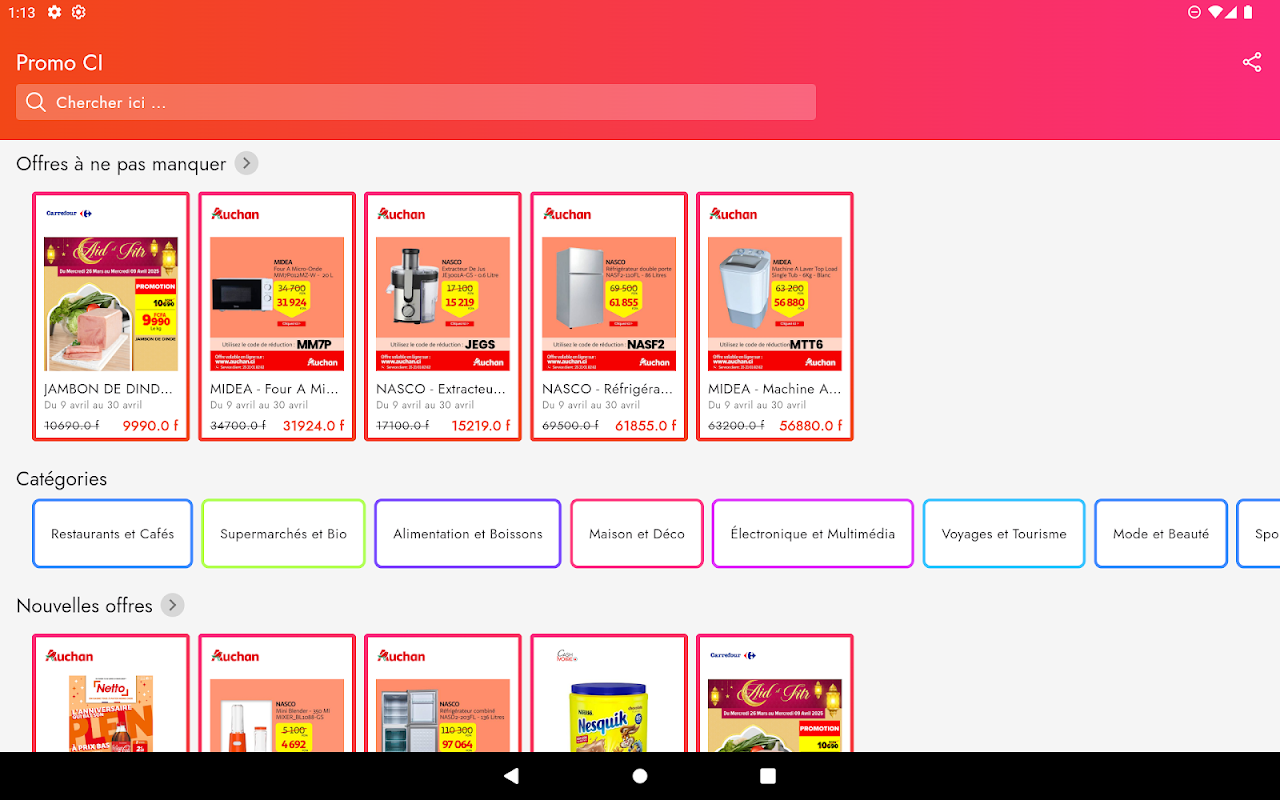This screenshot has width=1280, height=800.
Task: Open the first settings gear in status bar
Action: click(54, 12)
